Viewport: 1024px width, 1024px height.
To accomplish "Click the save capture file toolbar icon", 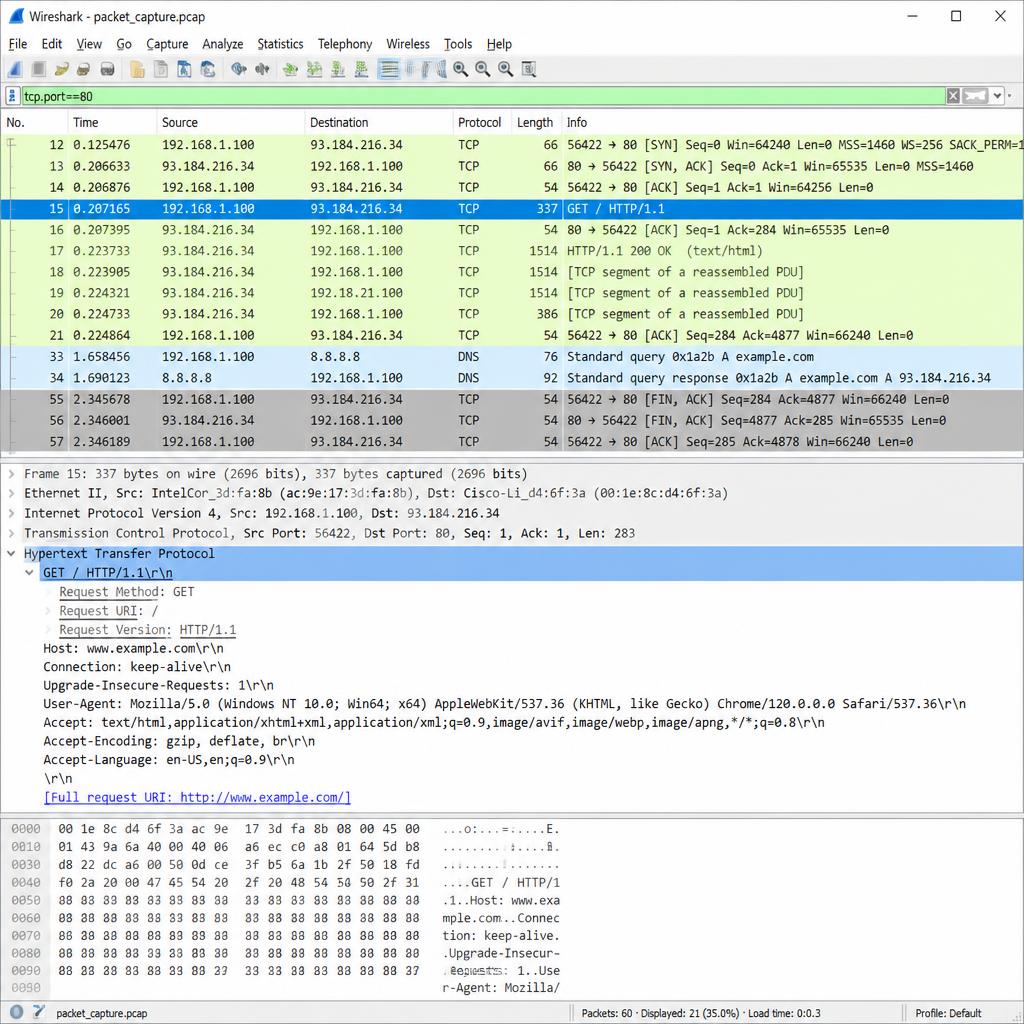I will [161, 69].
